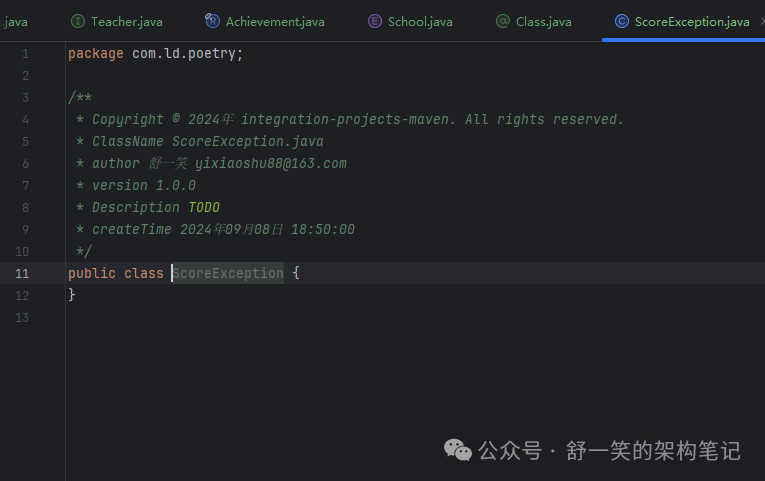Click the package com.ld.poetry statement
This screenshot has height=481, width=765.
coord(155,53)
